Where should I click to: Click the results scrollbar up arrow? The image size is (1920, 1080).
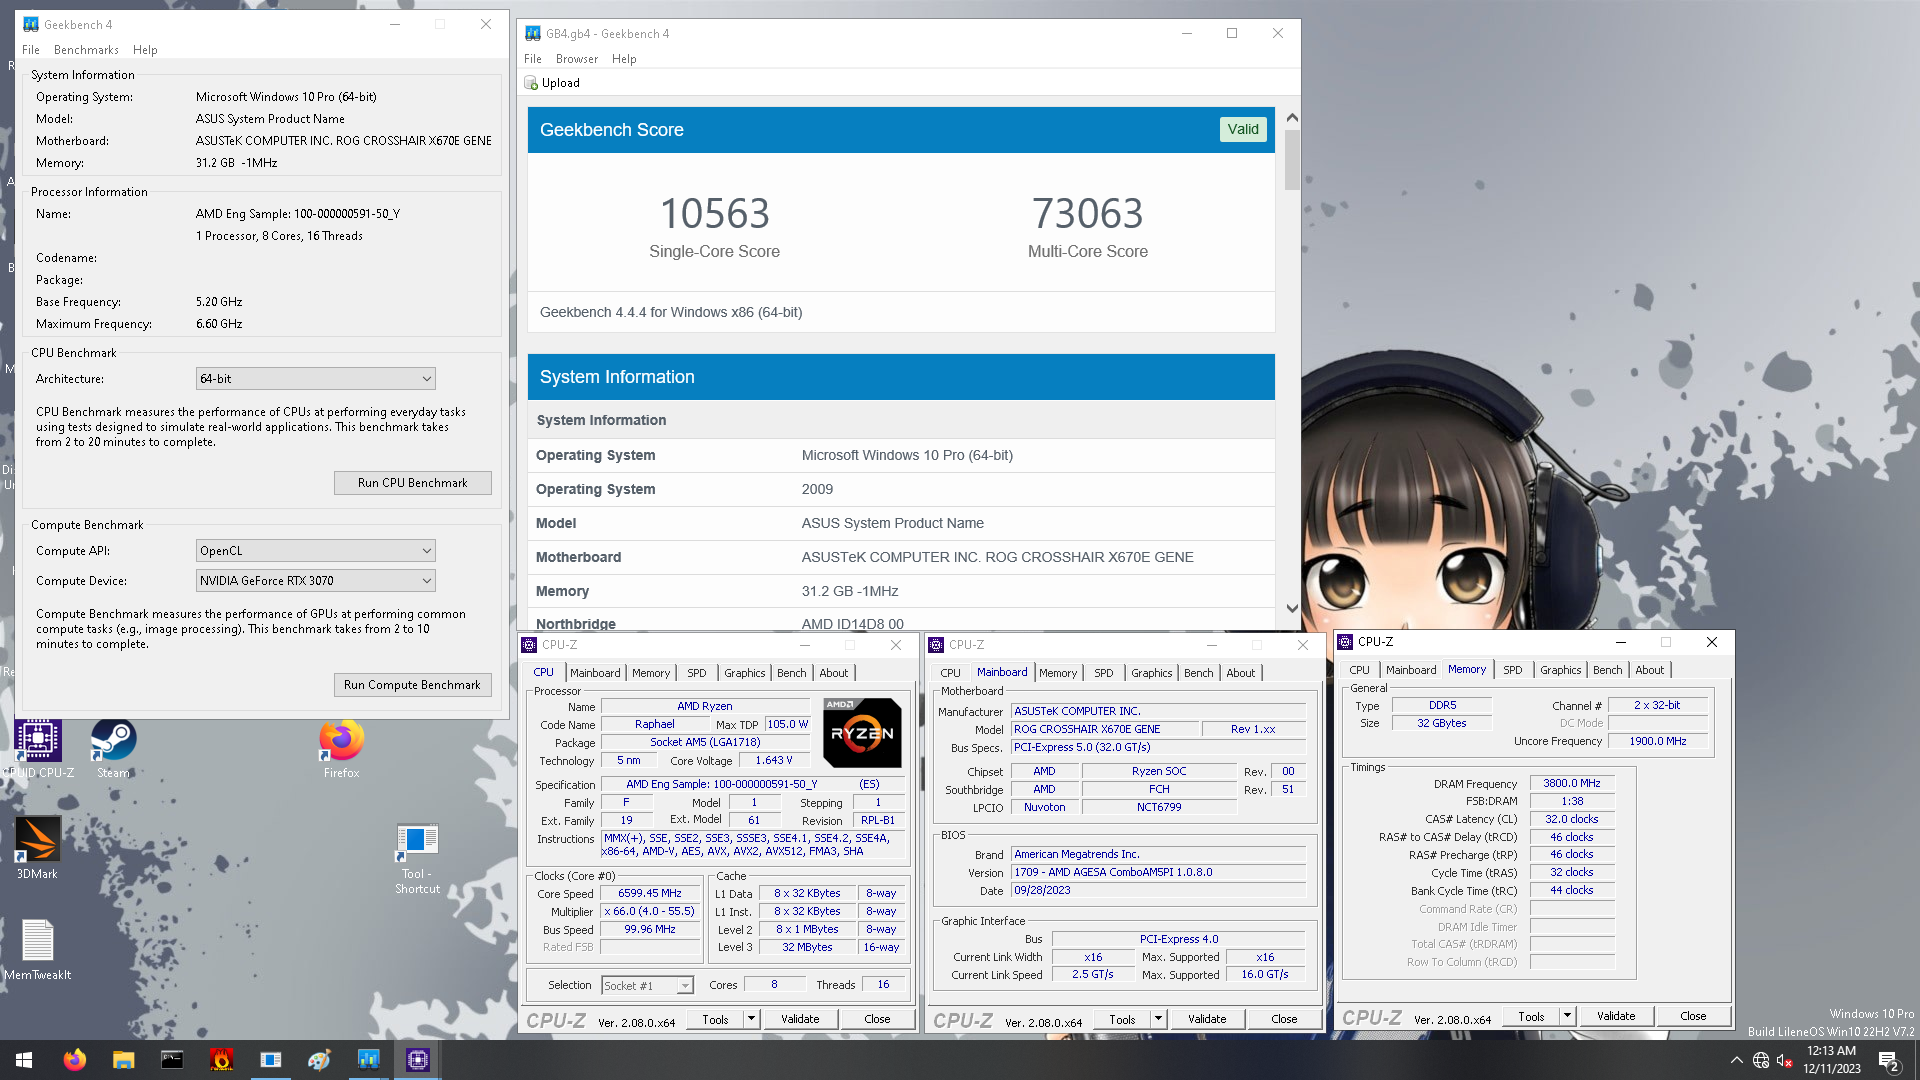tap(1292, 117)
